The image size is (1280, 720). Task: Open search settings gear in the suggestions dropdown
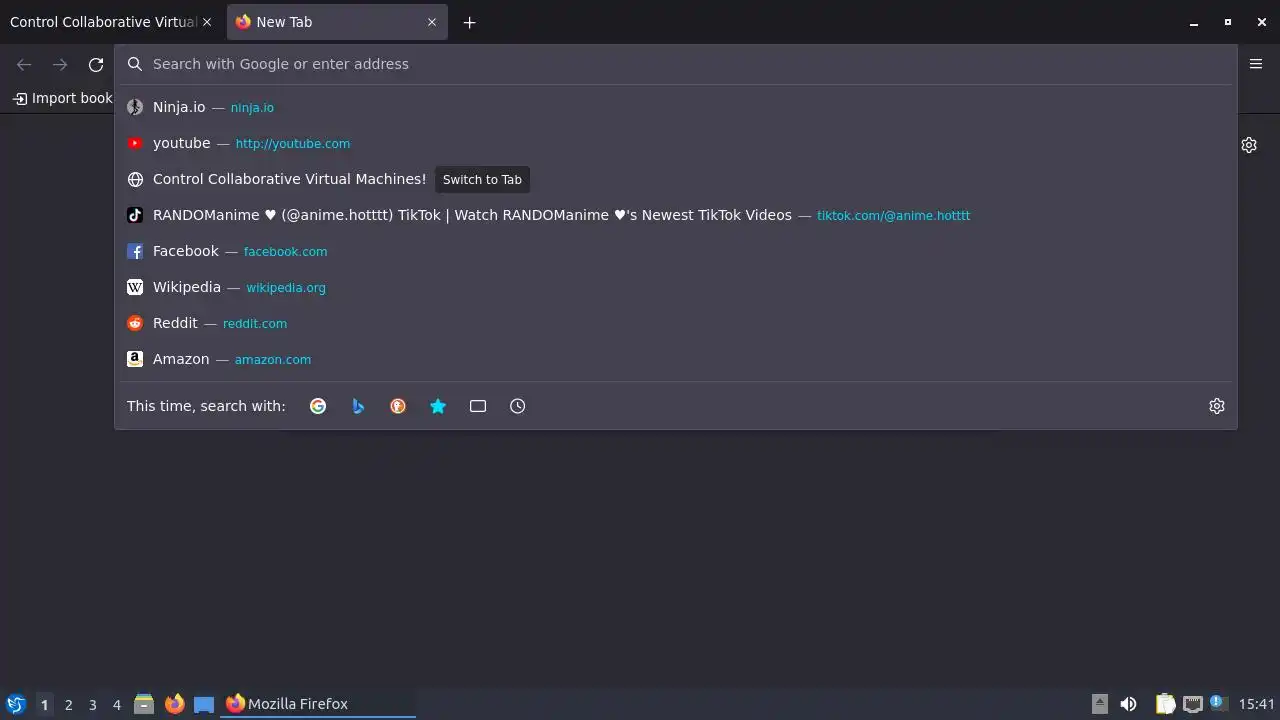[x=1217, y=406]
